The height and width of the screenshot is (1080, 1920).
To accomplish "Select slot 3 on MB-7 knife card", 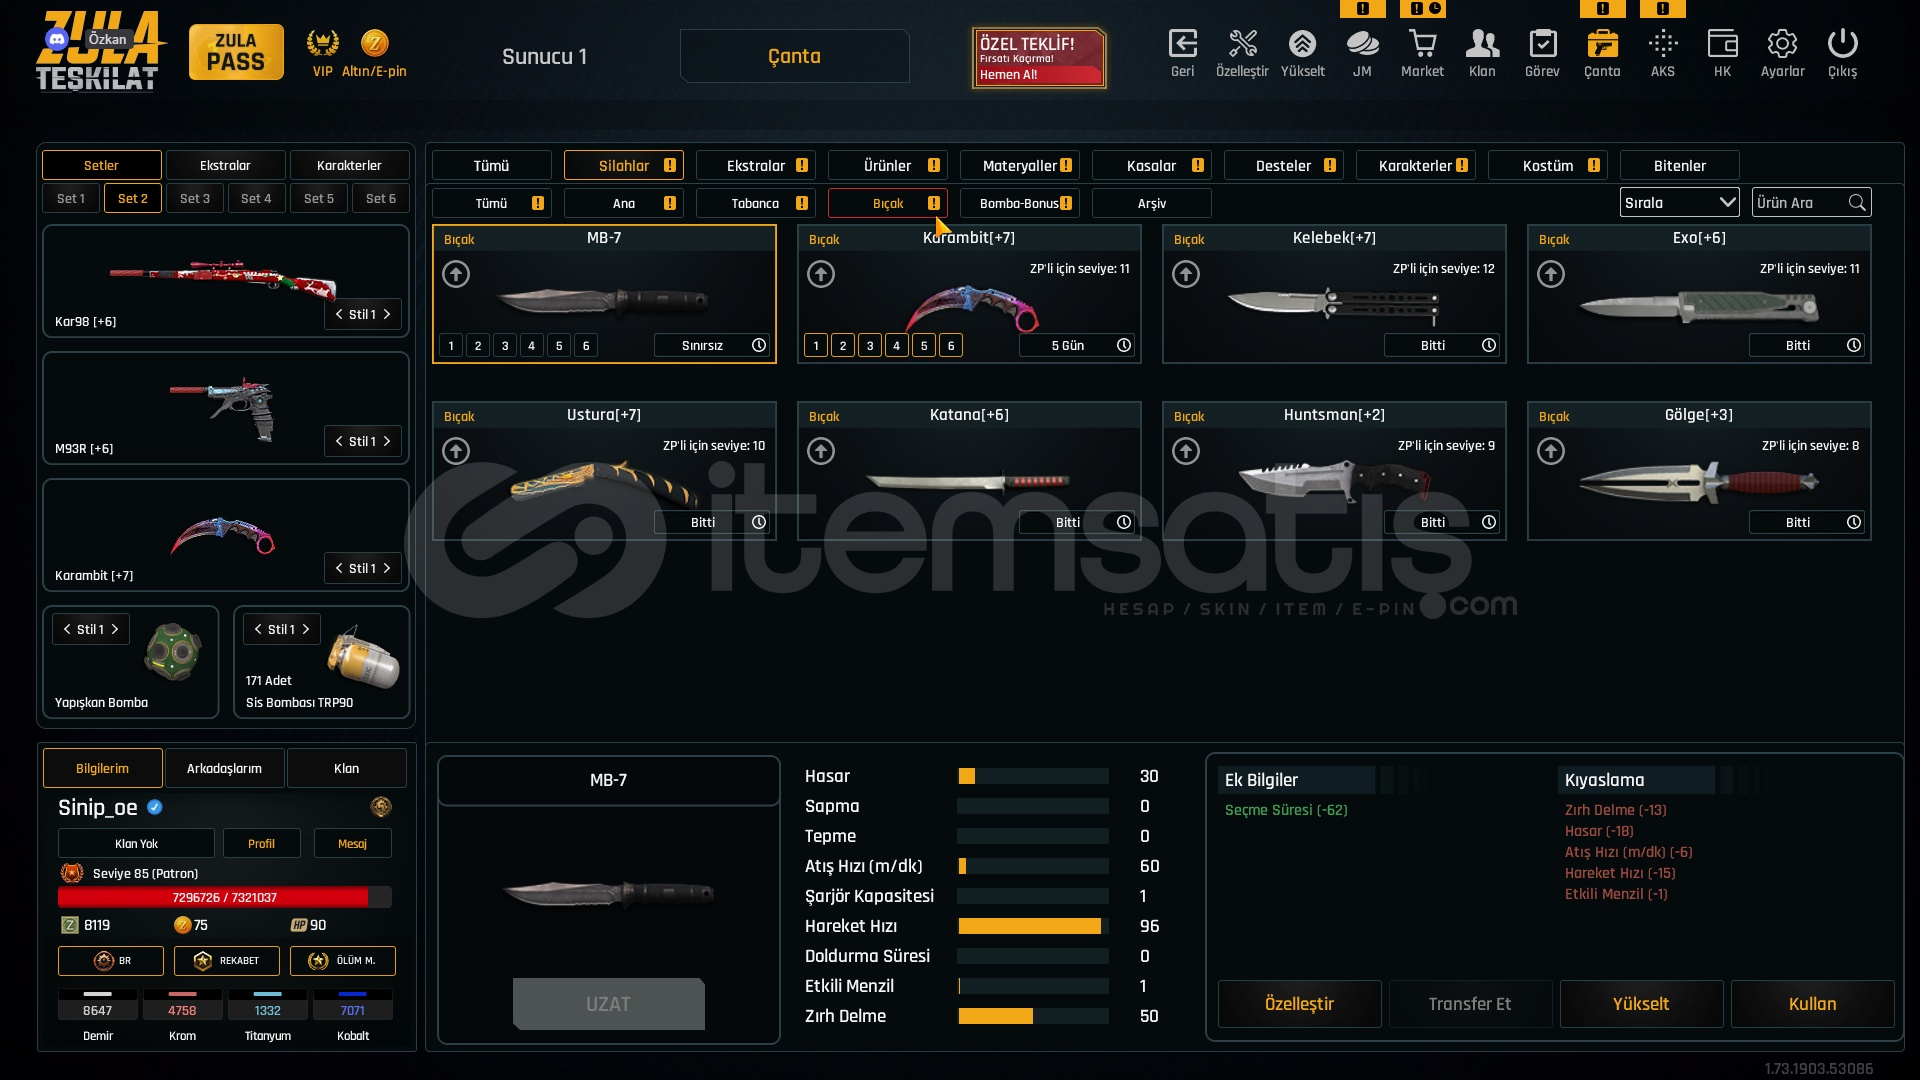I will pos(505,346).
